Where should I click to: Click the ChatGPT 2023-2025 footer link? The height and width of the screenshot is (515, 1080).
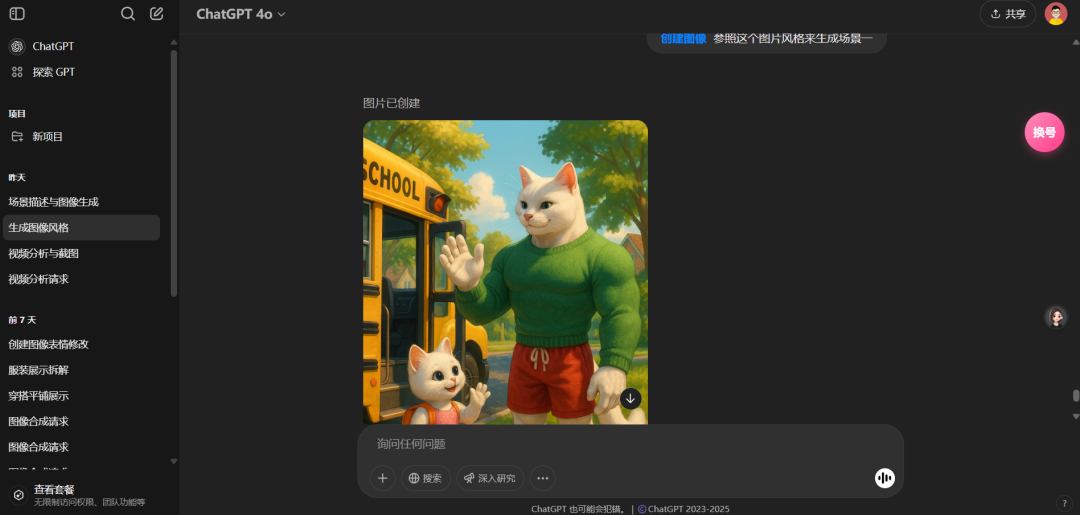point(683,509)
